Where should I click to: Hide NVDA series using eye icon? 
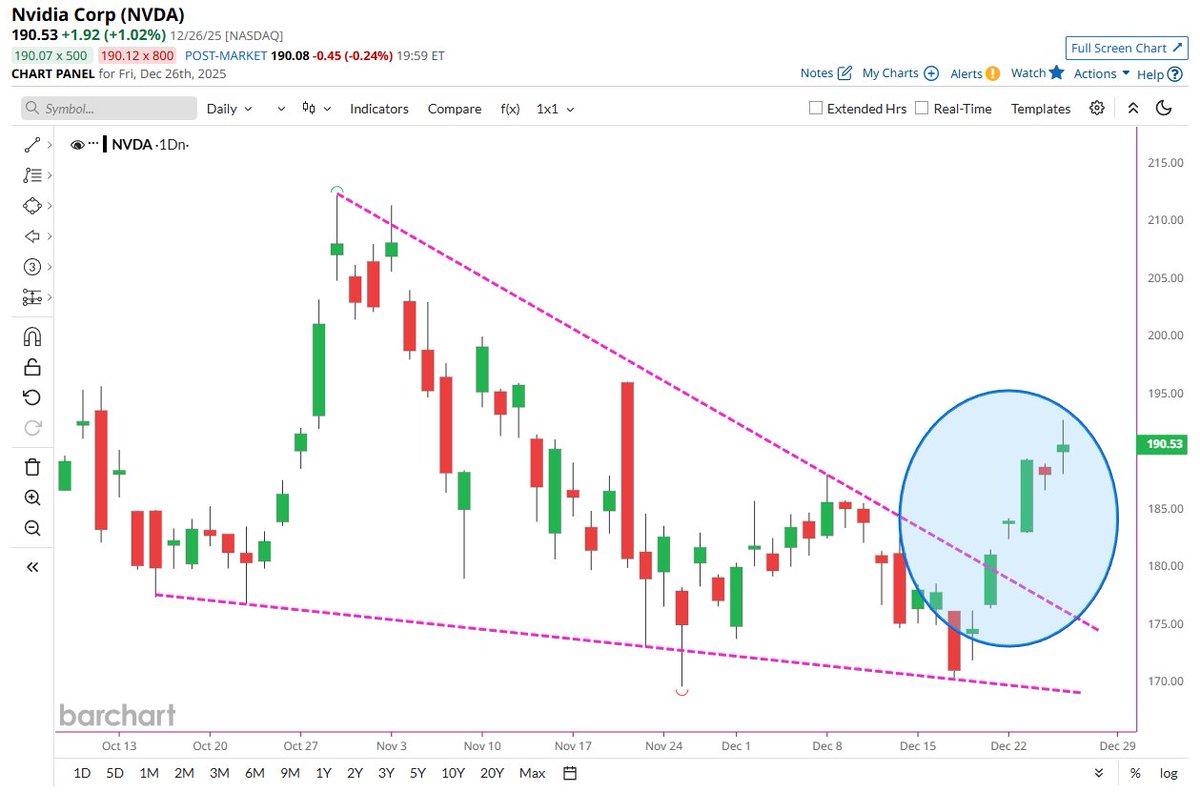(x=77, y=144)
